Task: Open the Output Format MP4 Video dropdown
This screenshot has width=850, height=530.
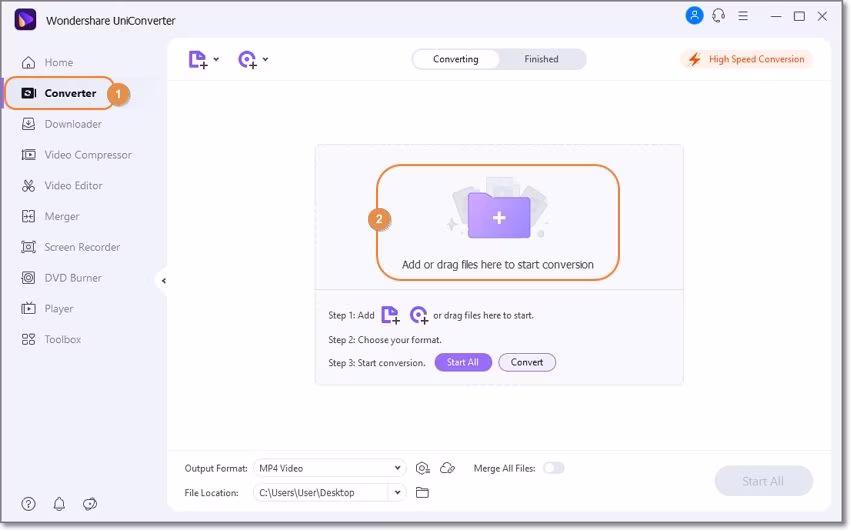Action: point(330,468)
